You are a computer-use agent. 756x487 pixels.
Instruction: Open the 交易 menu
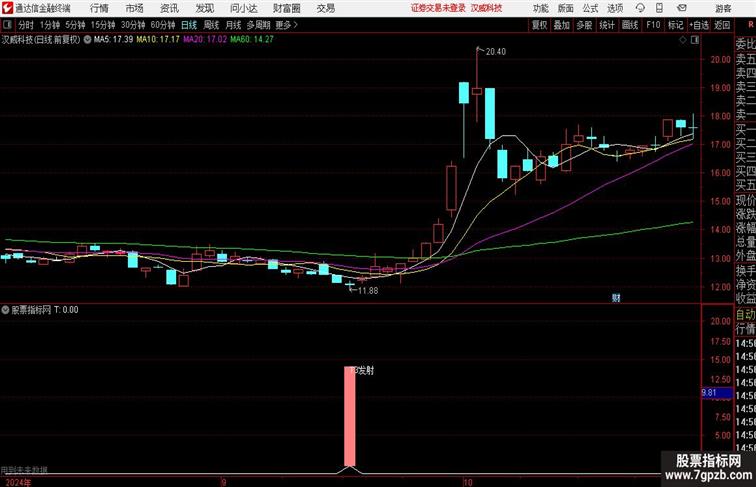325,8
